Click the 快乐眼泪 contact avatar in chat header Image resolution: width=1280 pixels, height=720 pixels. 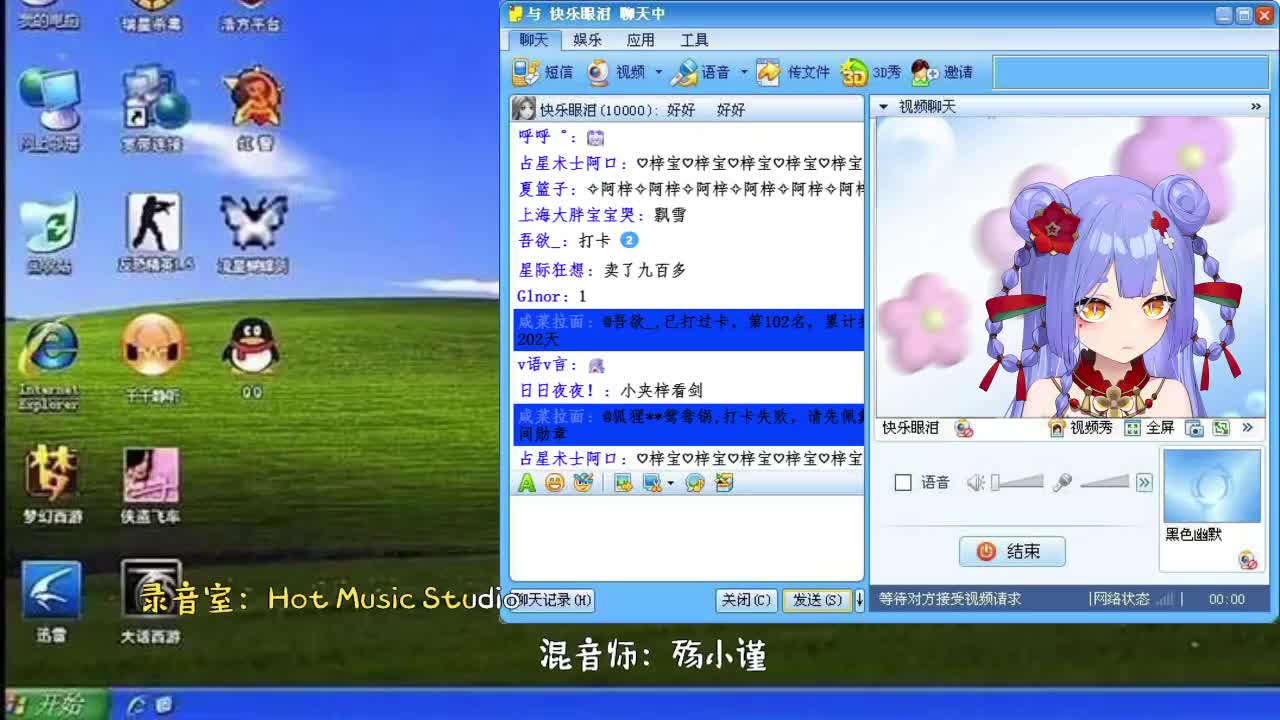[523, 109]
